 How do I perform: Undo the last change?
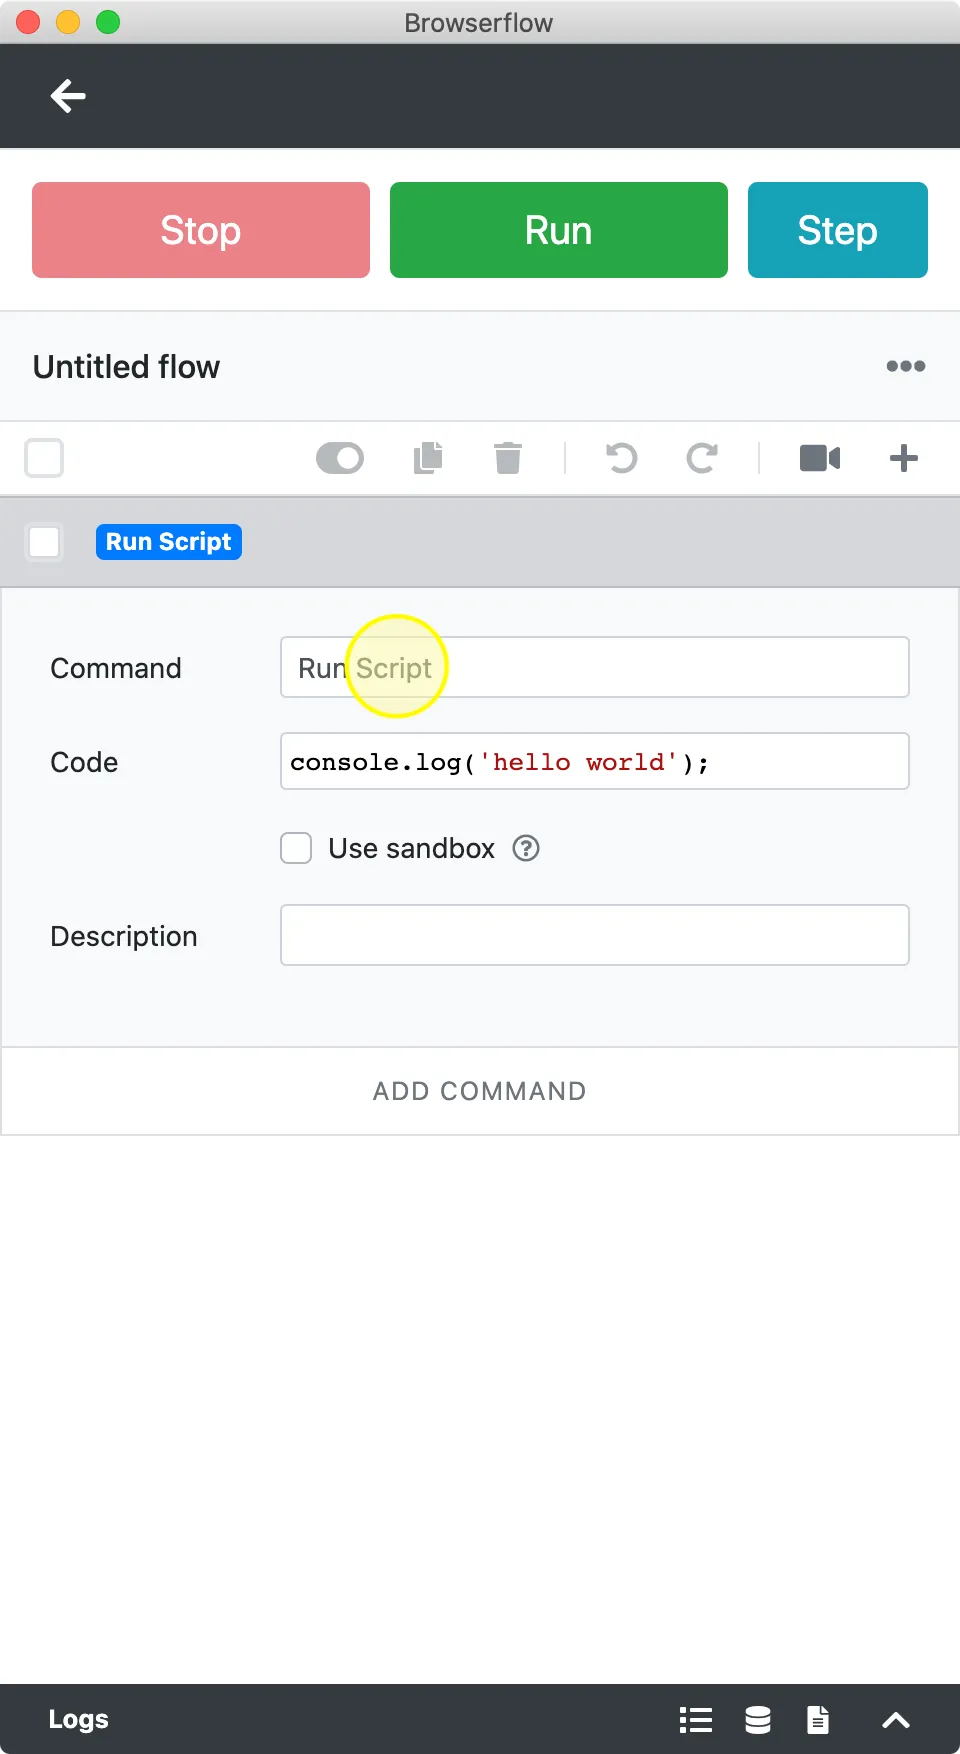[621, 458]
